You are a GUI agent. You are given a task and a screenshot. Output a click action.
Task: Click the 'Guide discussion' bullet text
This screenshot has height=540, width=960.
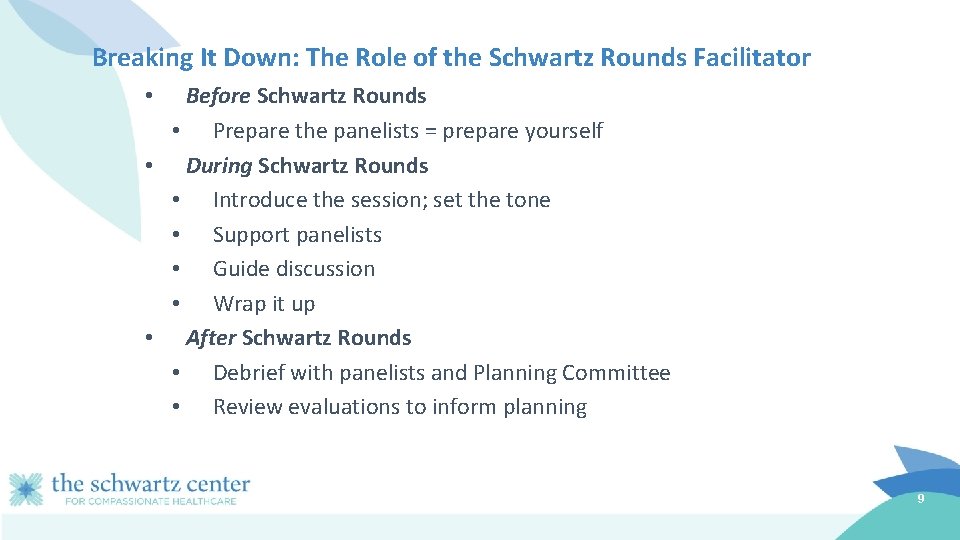point(294,269)
